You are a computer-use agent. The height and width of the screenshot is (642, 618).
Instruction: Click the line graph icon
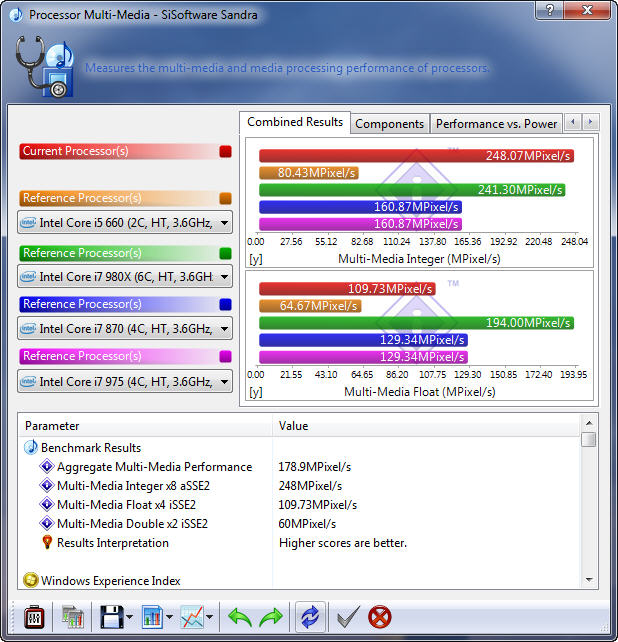[192, 617]
